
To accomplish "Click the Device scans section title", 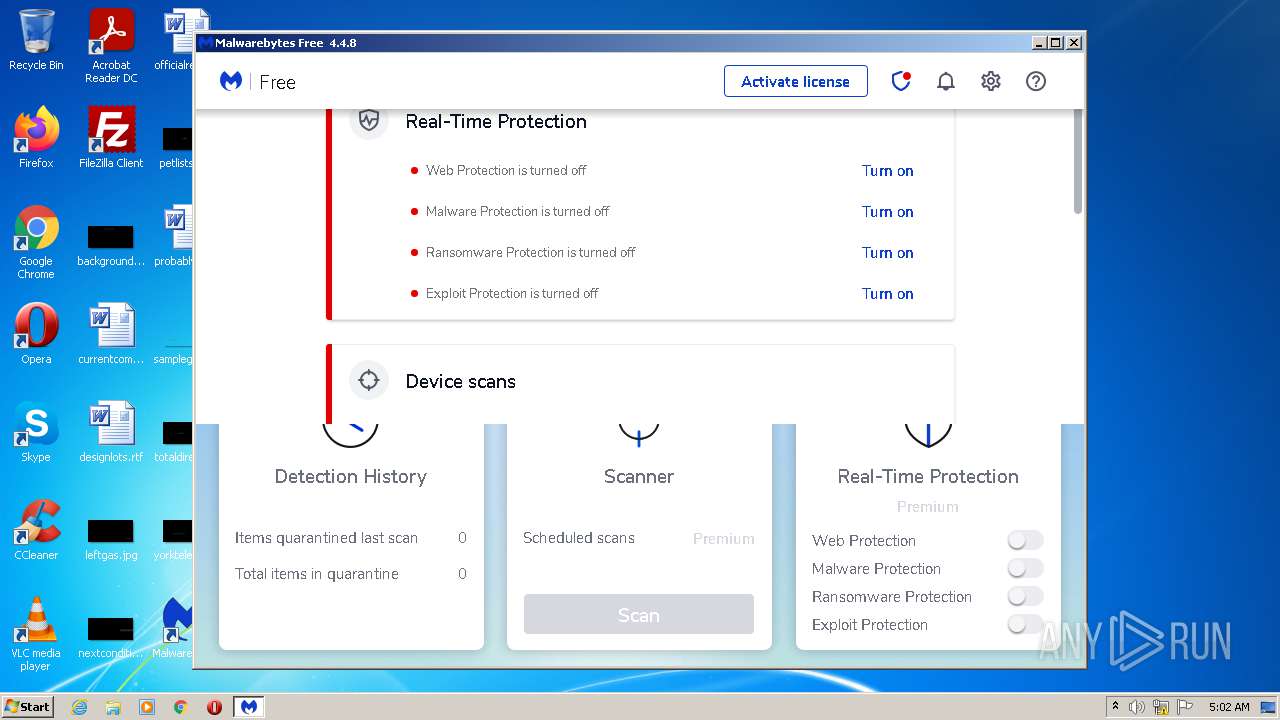I will (460, 381).
